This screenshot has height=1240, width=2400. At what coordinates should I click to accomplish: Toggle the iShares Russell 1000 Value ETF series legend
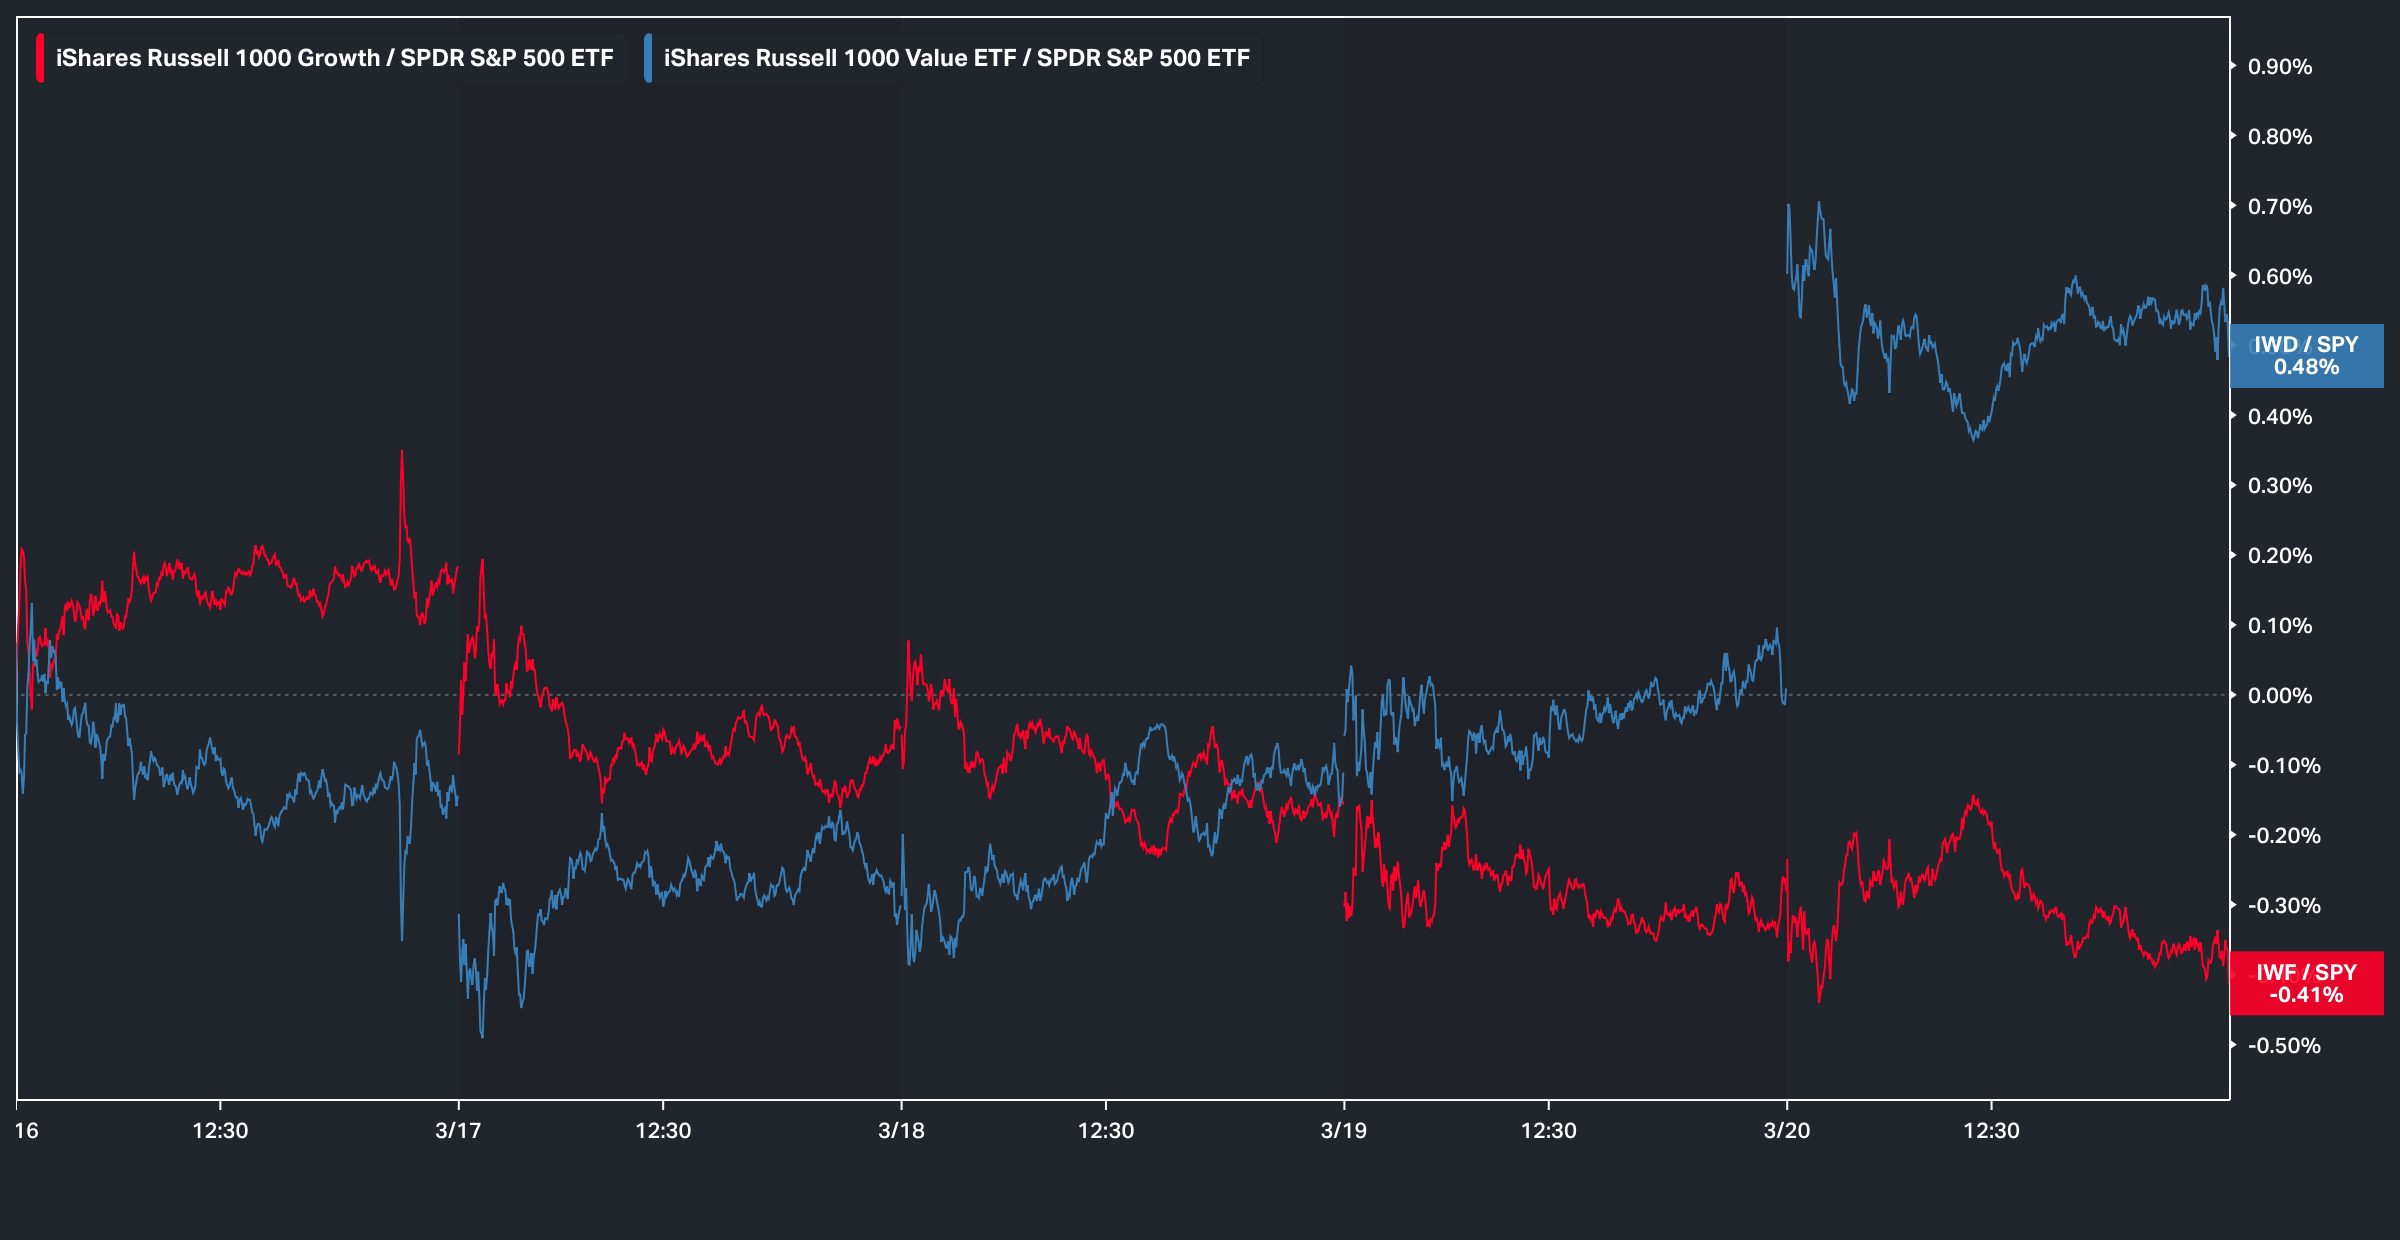pyautogui.click(x=956, y=58)
